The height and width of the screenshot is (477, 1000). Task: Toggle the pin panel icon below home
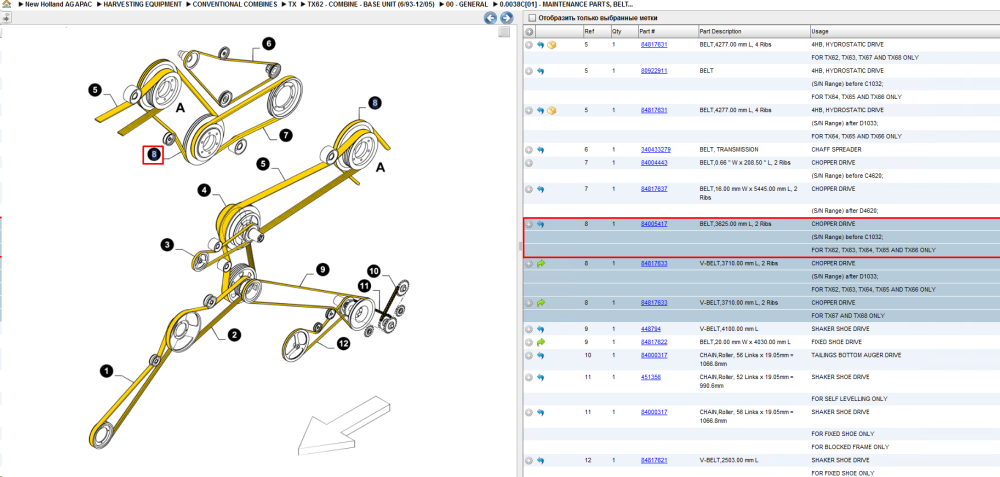pos(6,18)
